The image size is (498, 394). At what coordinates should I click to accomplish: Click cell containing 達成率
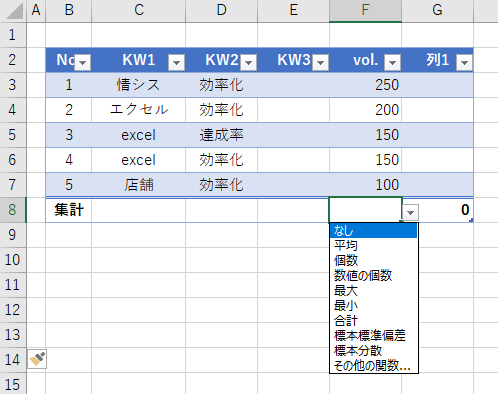point(222,135)
